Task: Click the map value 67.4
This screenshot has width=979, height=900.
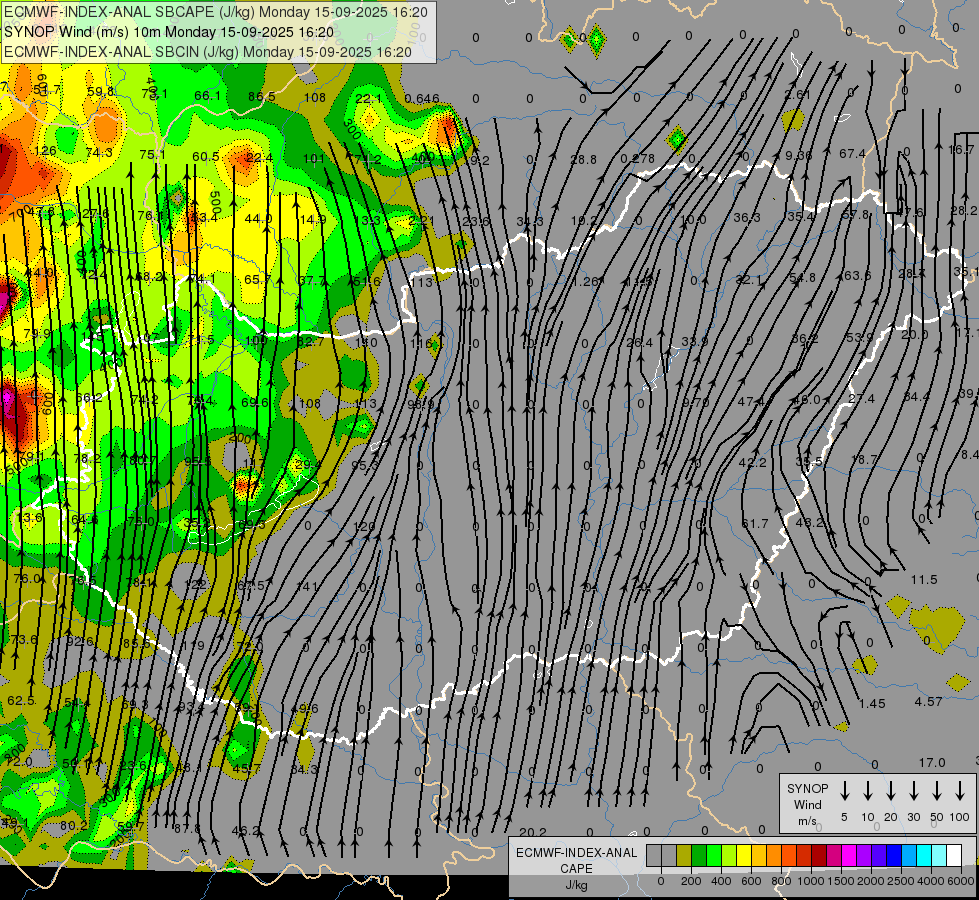Action: click(852, 153)
